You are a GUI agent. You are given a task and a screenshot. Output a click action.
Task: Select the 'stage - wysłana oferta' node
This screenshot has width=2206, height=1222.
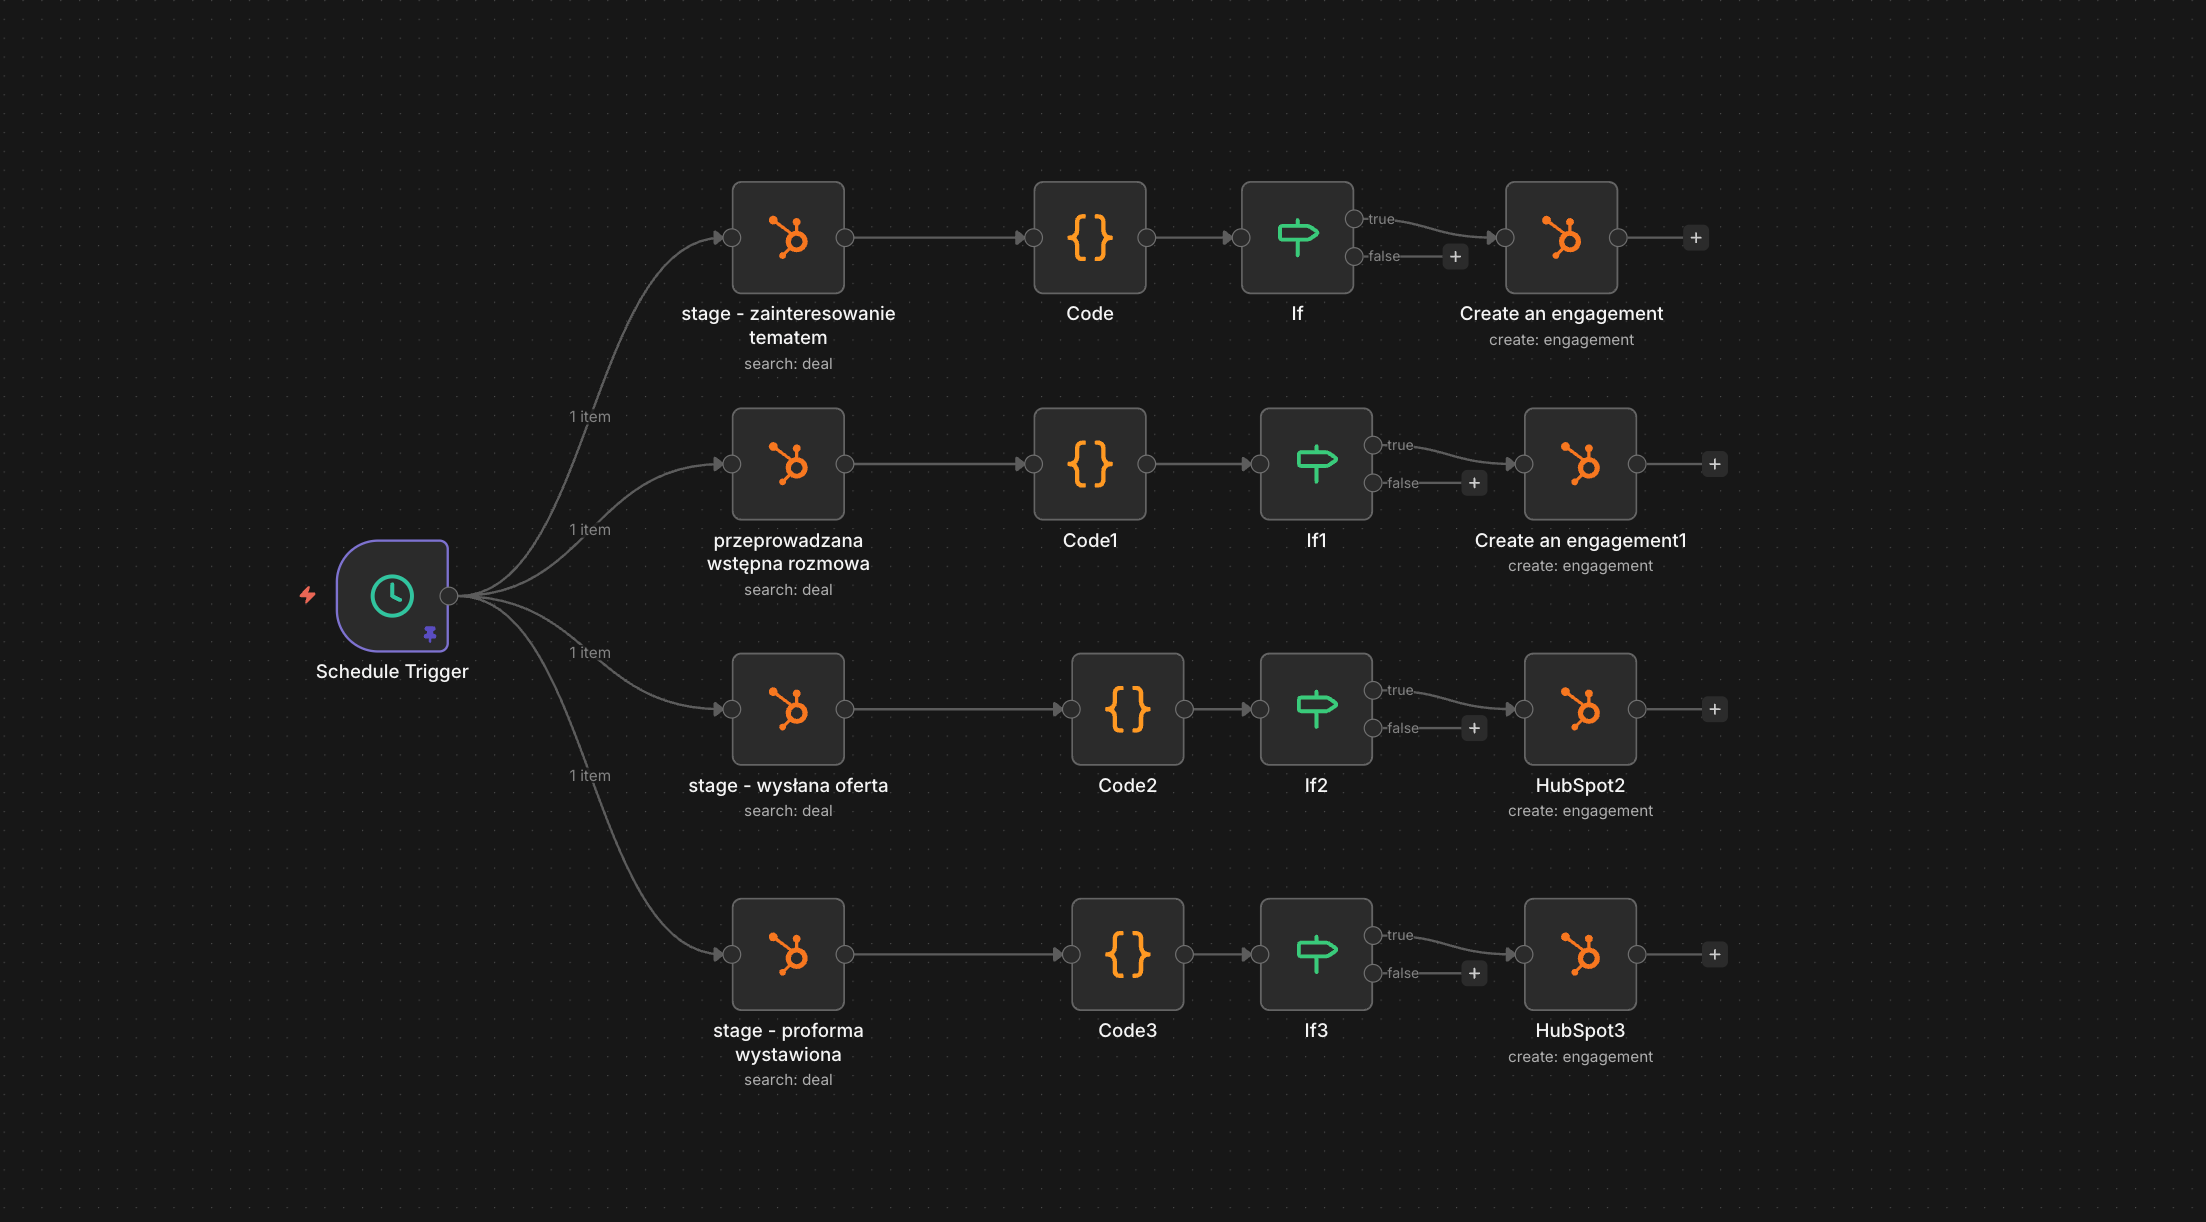click(788, 709)
